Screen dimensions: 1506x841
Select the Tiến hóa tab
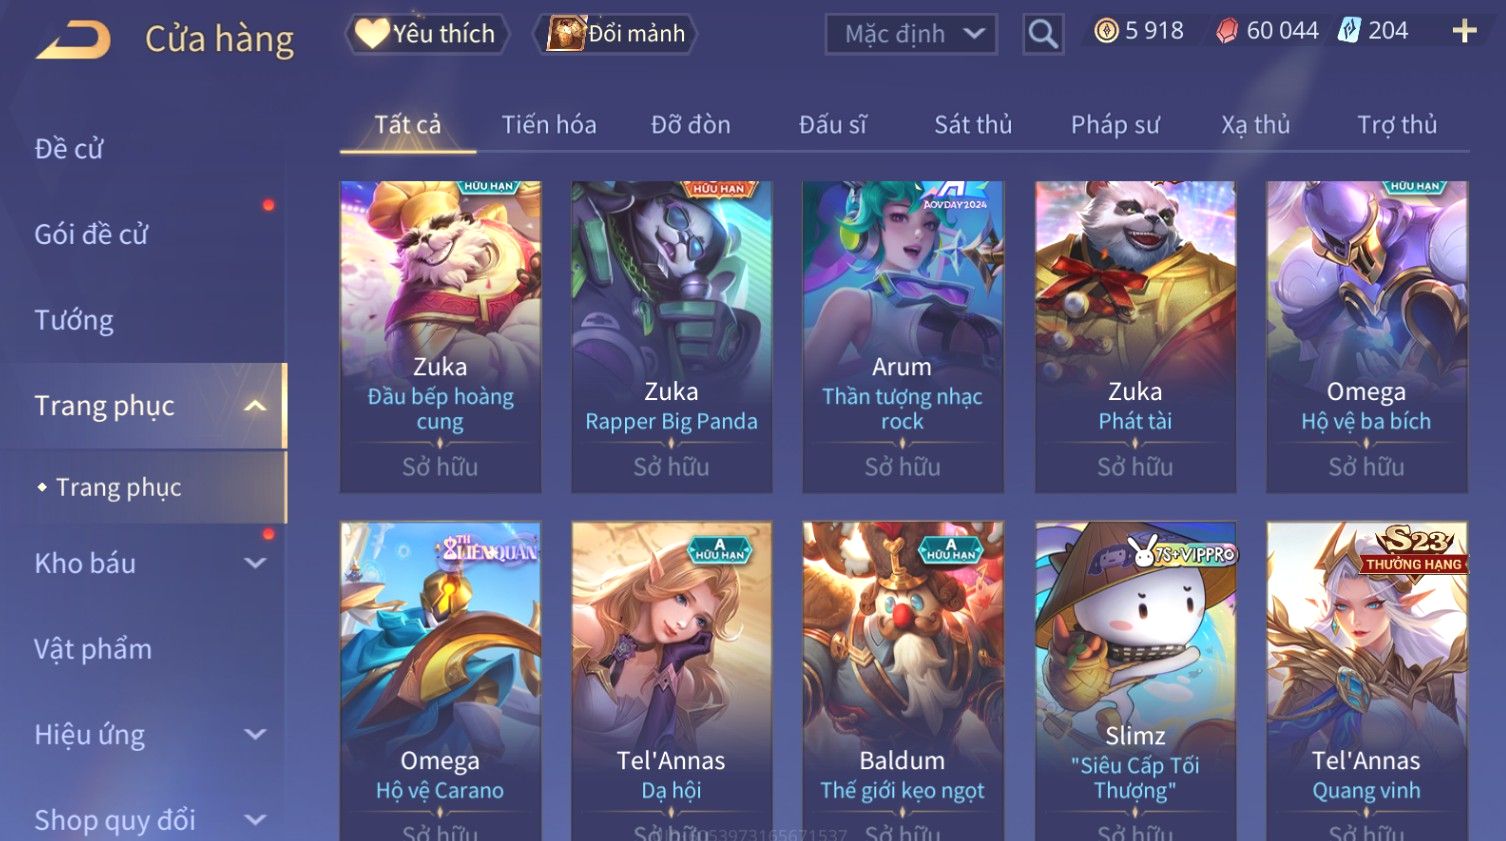tap(549, 125)
